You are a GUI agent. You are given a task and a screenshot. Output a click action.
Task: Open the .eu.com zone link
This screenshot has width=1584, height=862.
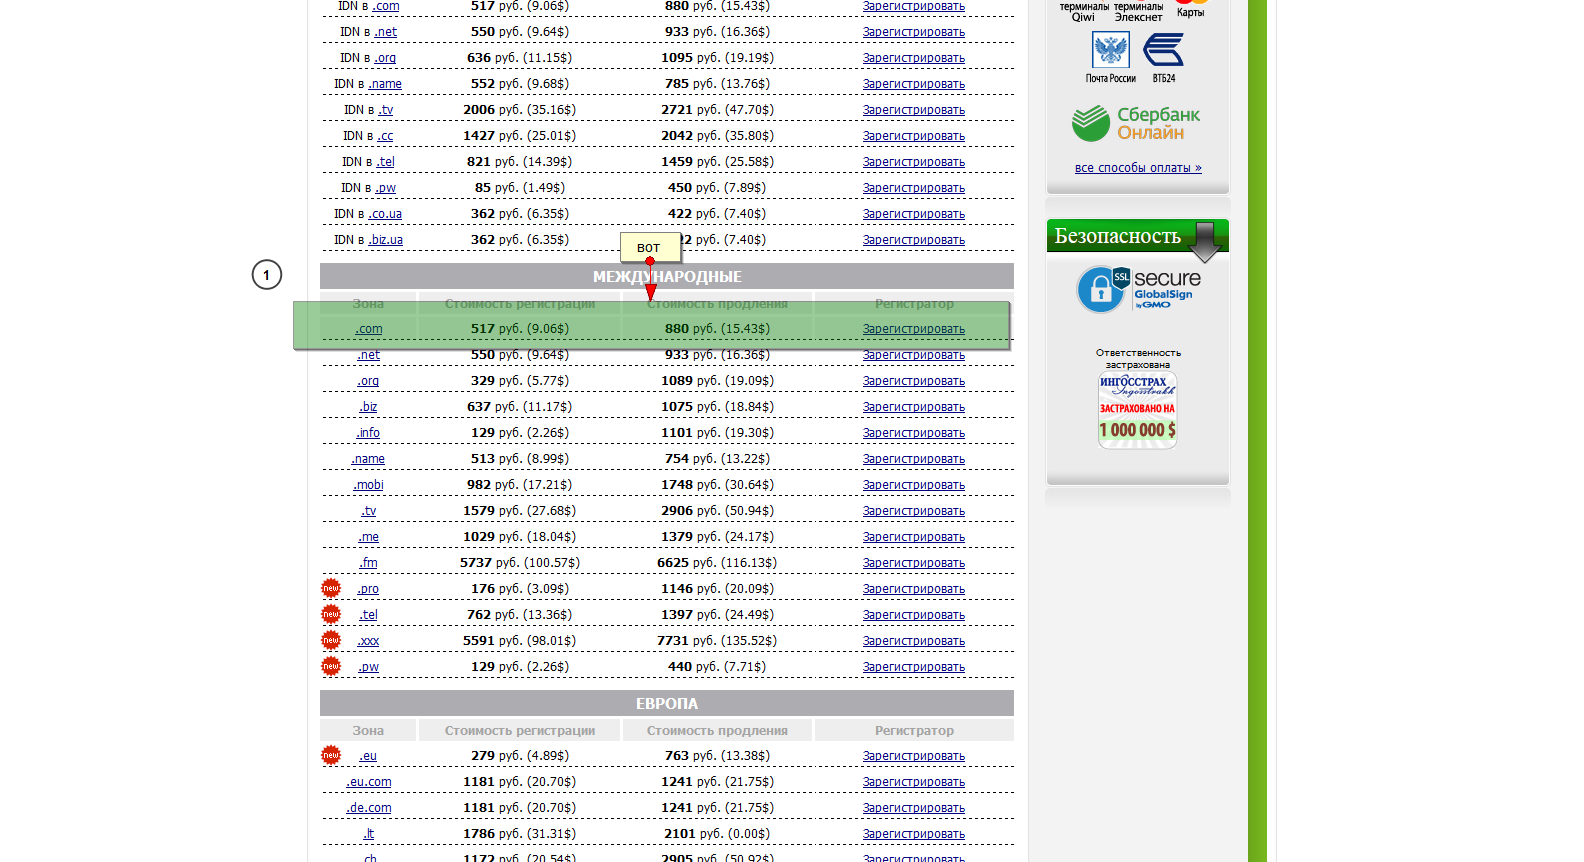pos(369,782)
